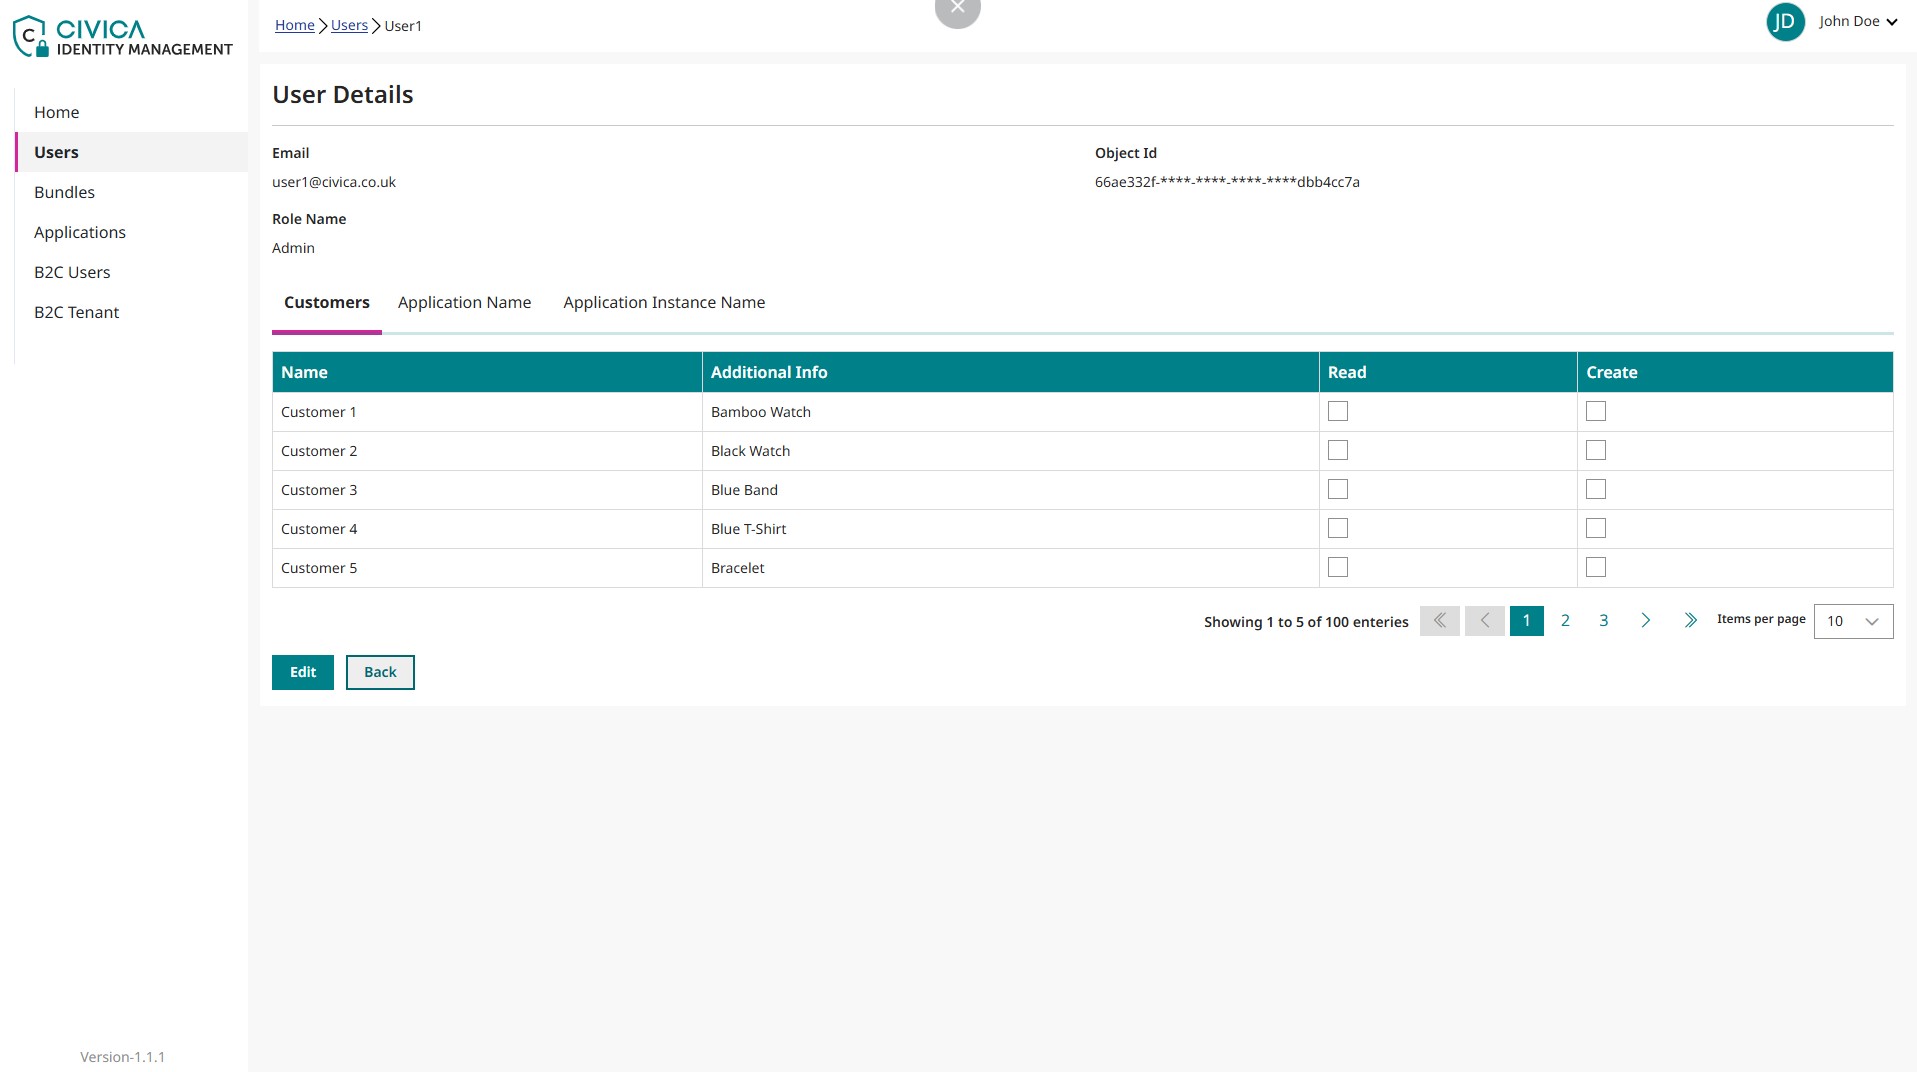Viewport: 1917px width, 1072px height.
Task: Jump to the last page using double-chevron
Action: [x=1690, y=620]
